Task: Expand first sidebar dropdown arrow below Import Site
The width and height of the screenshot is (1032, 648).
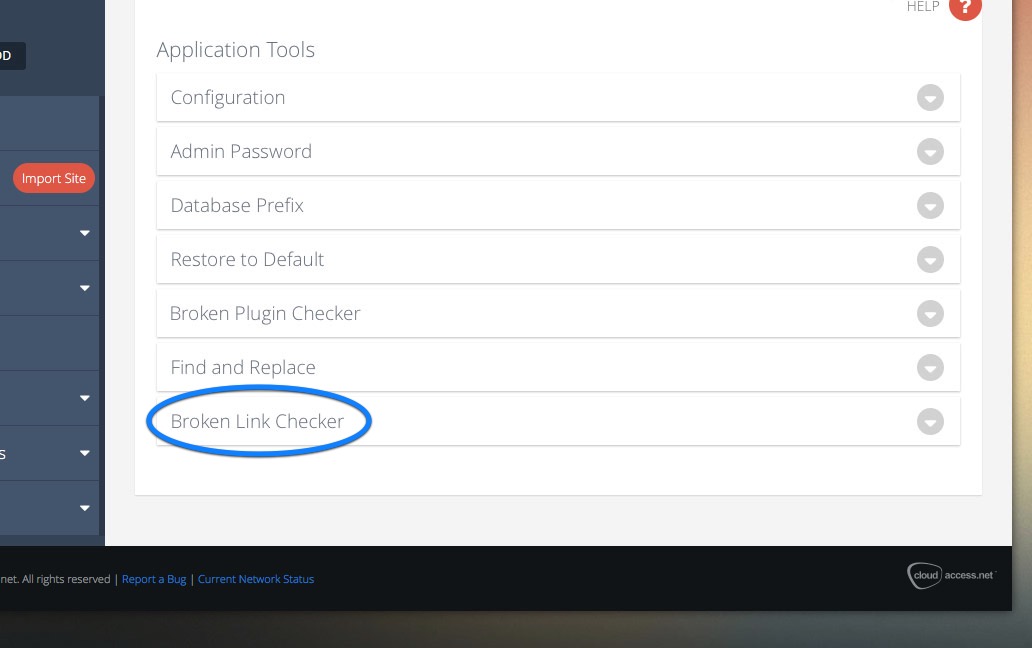Action: (x=85, y=233)
